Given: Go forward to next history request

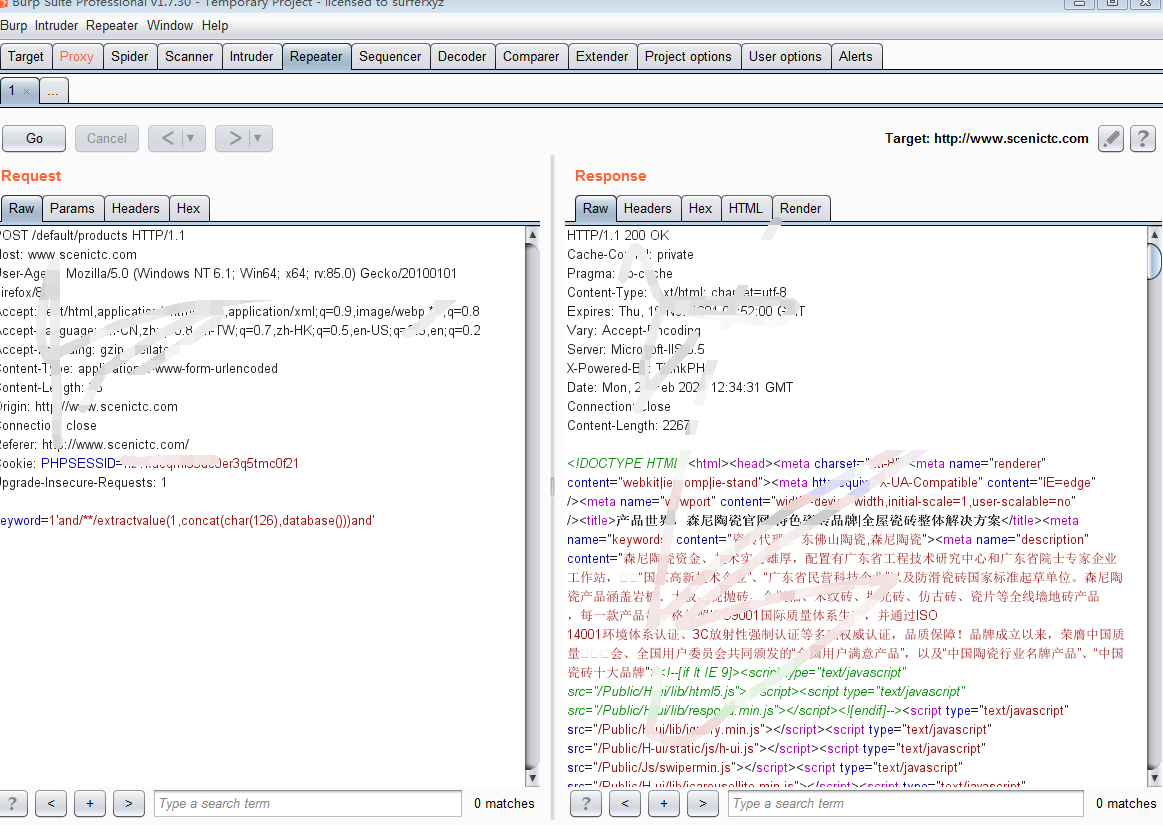Looking at the screenshot, I should (234, 138).
